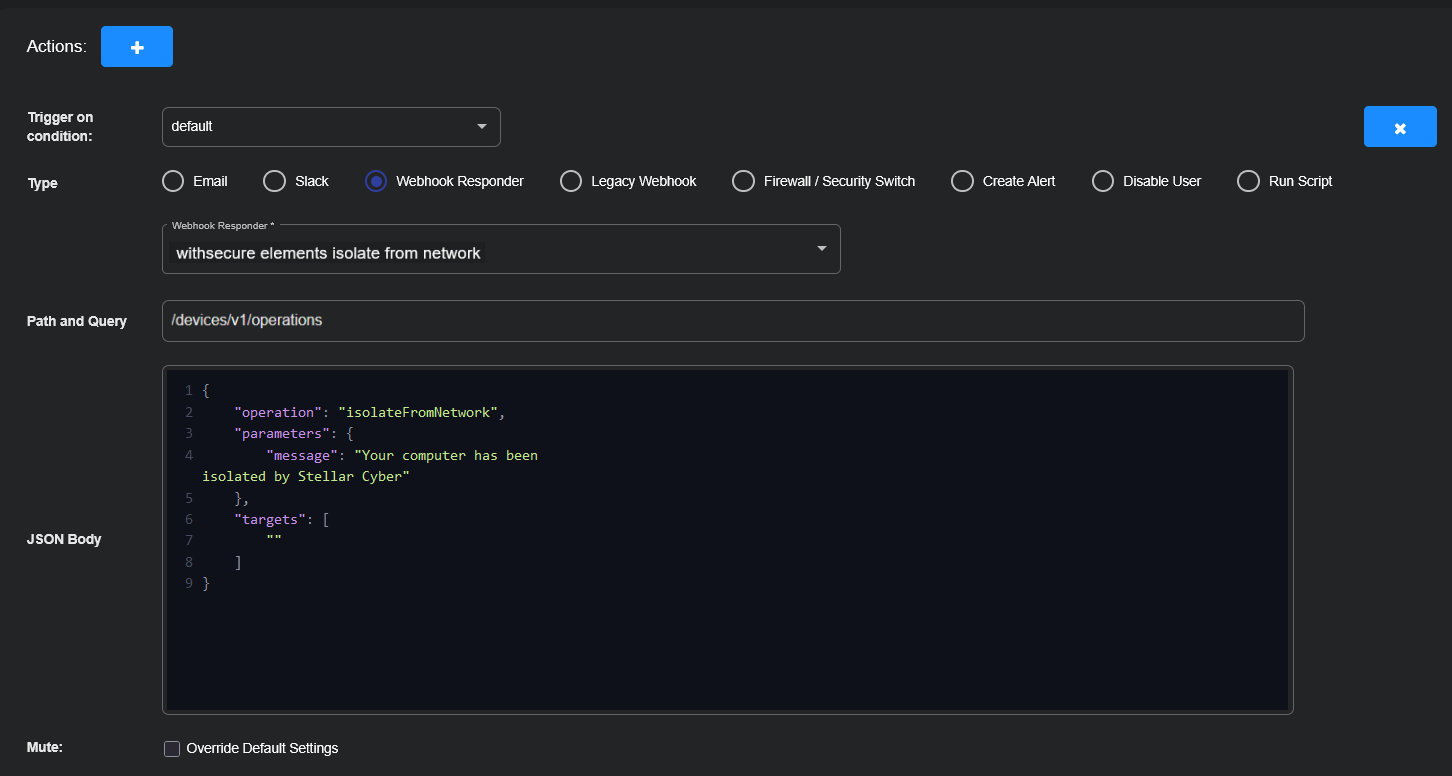The width and height of the screenshot is (1452, 776).
Task: Select the Webhook Responder radio button
Action: (x=376, y=181)
